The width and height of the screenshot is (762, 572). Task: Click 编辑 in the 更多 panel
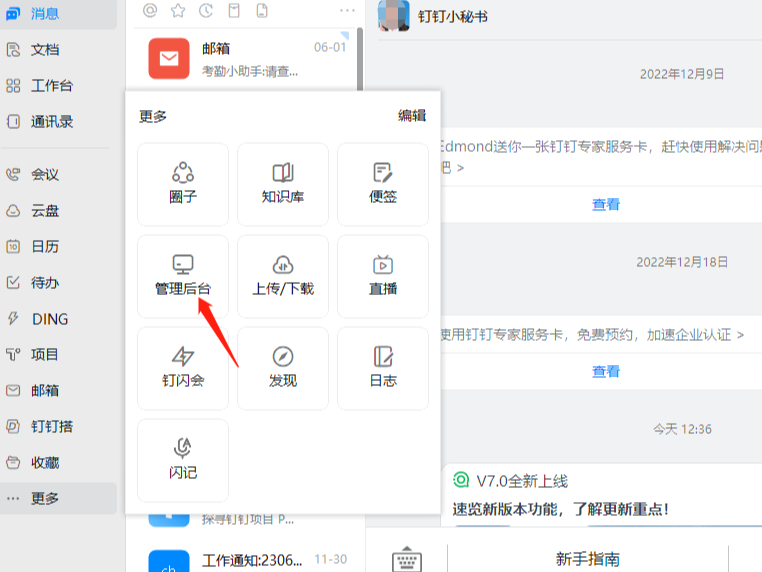click(412, 116)
